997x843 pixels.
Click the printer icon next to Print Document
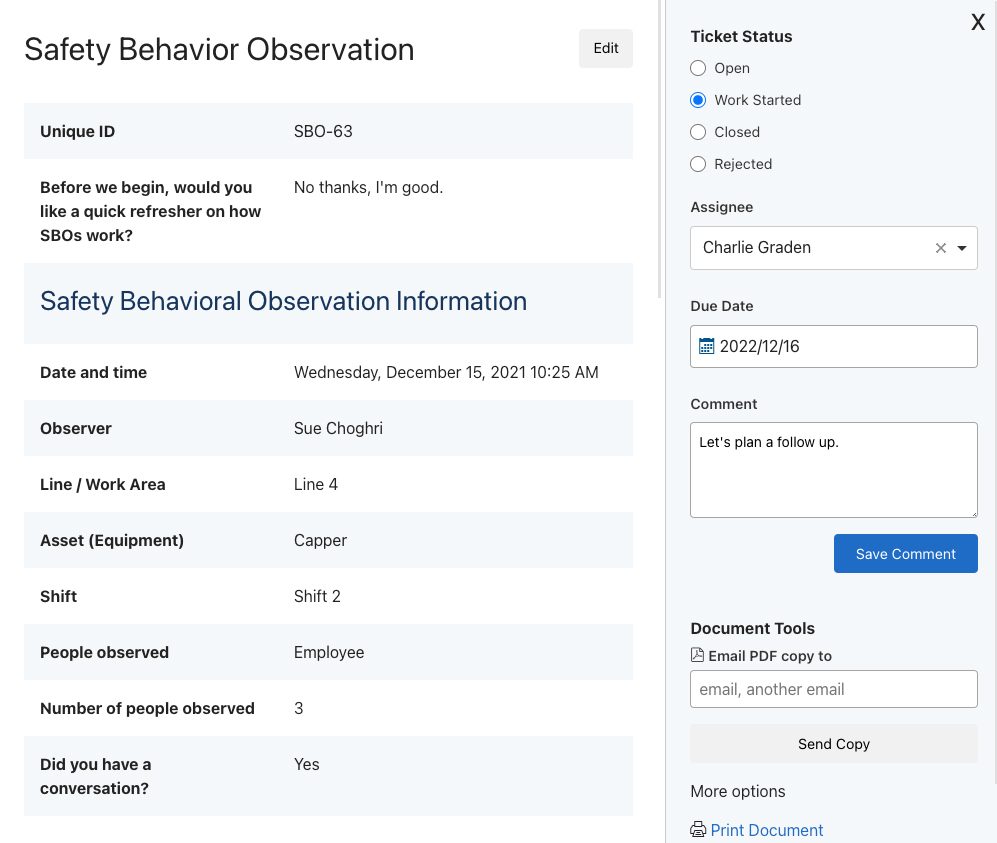pos(698,829)
